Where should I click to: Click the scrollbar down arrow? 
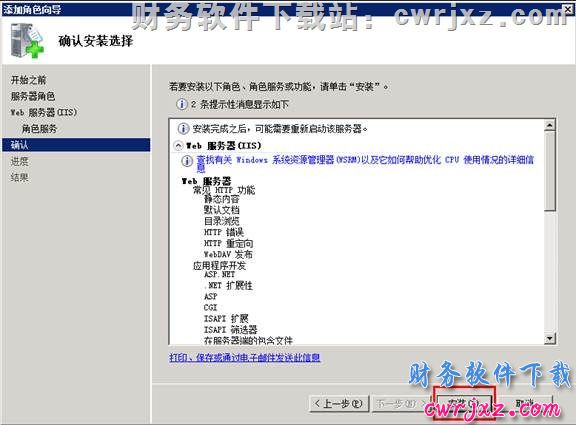(550, 338)
